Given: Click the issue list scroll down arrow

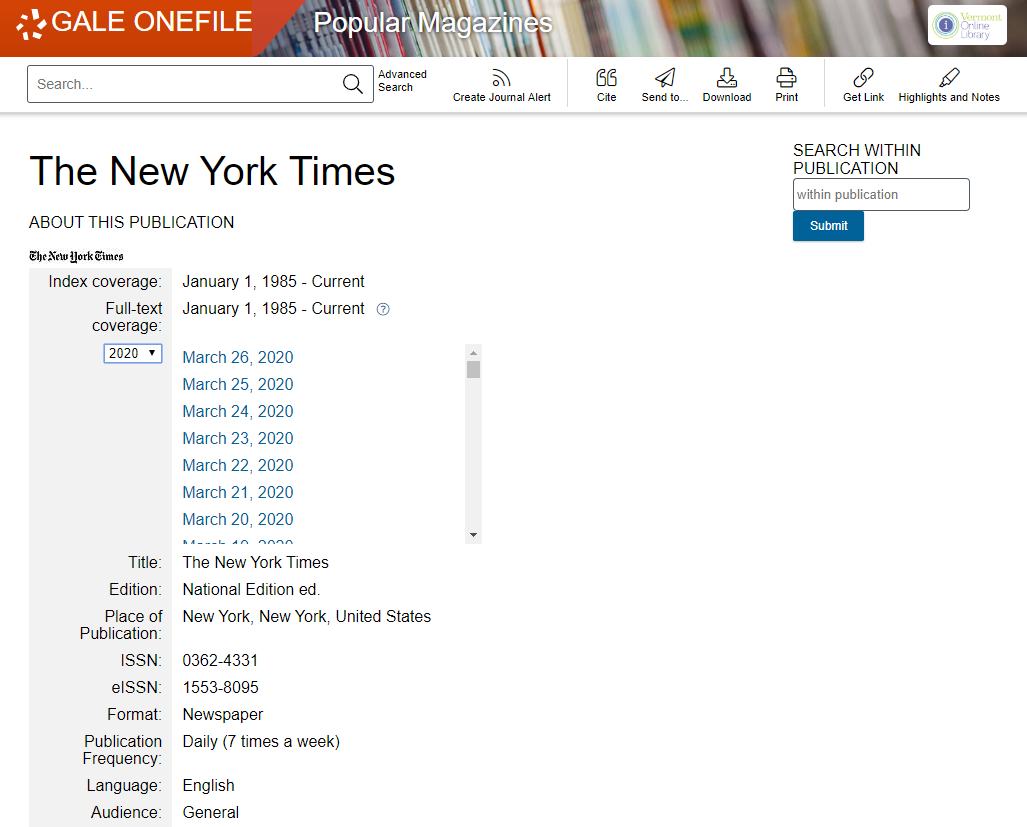Looking at the screenshot, I should (x=474, y=535).
